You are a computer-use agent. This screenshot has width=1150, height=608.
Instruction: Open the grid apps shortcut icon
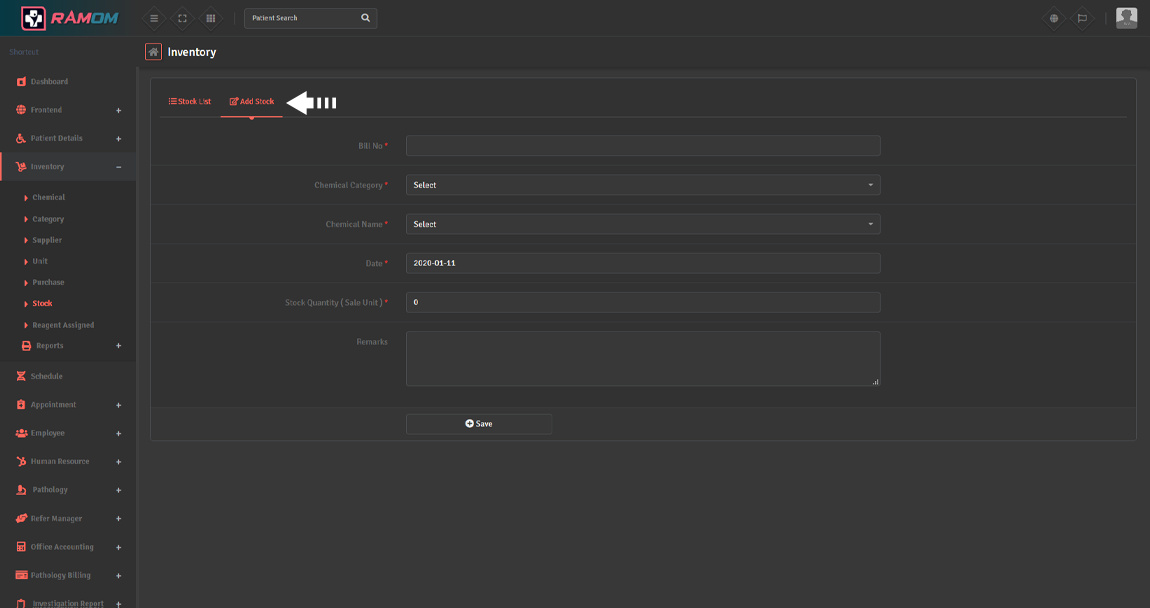click(x=210, y=18)
